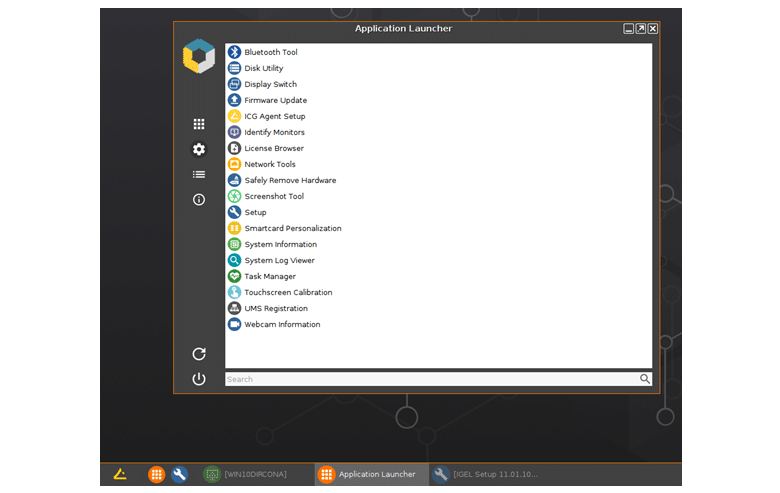
Task: Click the IGEL cube logo
Action: pyautogui.click(x=199, y=56)
